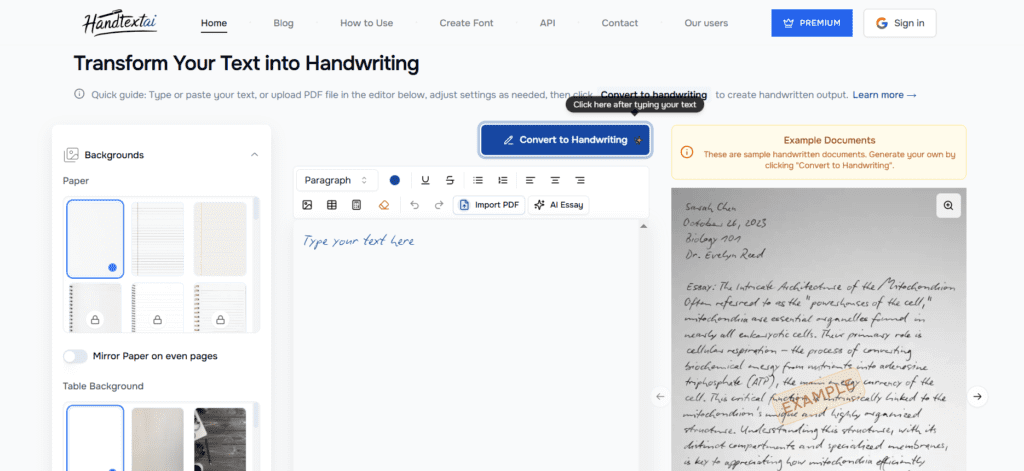The width and height of the screenshot is (1024, 471).
Task: Collapse the Backgrounds section
Action: tap(255, 155)
